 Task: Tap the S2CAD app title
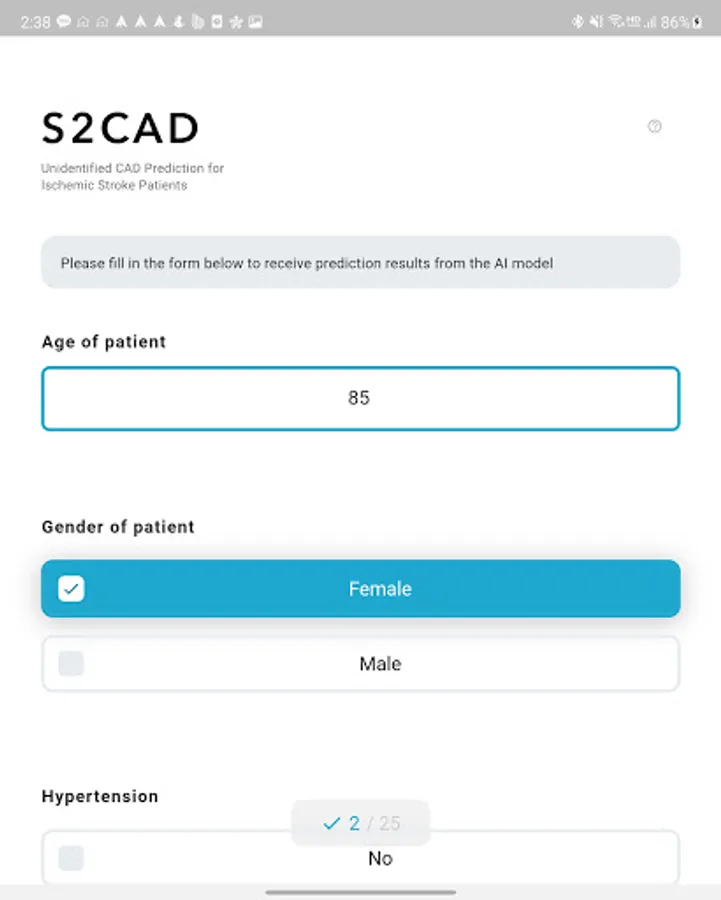(x=120, y=128)
